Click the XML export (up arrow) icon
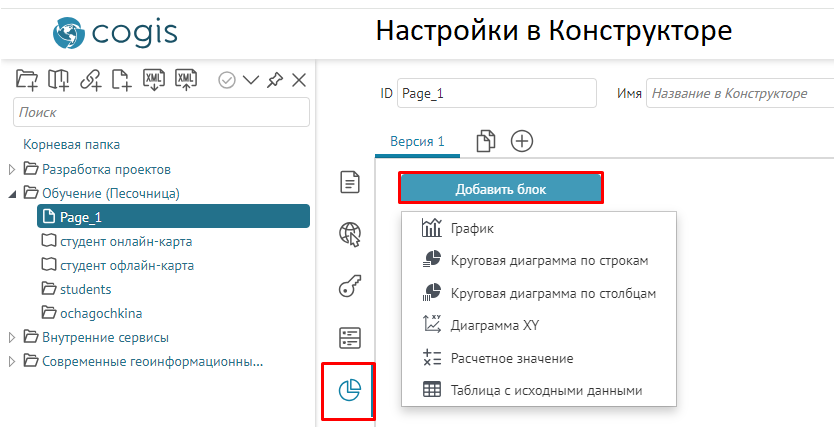The height and width of the screenshot is (427, 834). pos(185,80)
